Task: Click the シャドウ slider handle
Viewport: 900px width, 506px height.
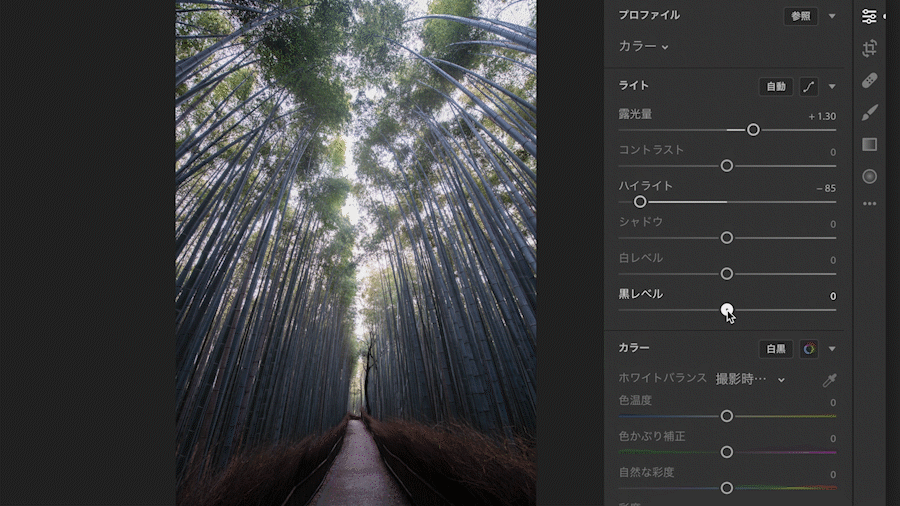Action: coord(727,238)
